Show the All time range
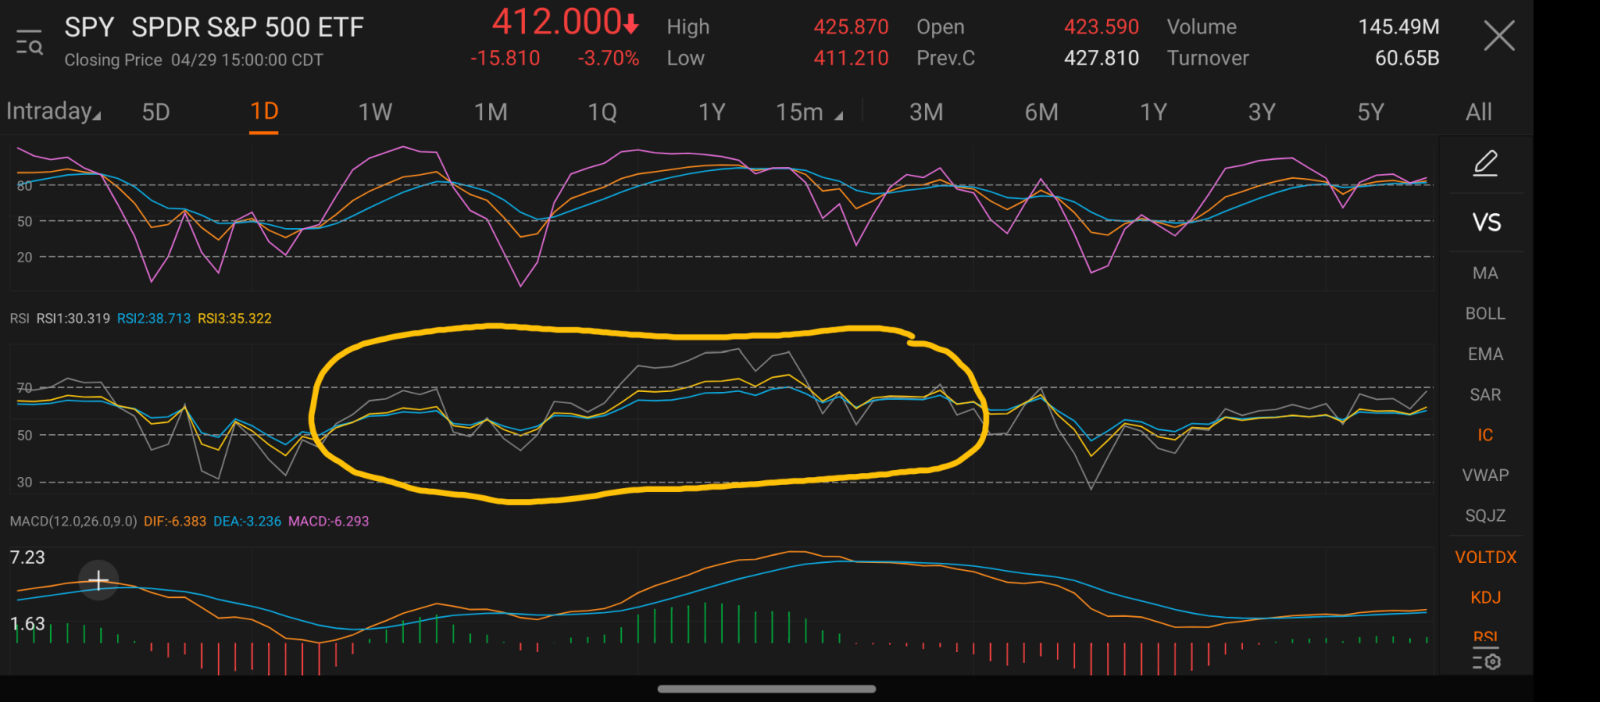 (1479, 112)
